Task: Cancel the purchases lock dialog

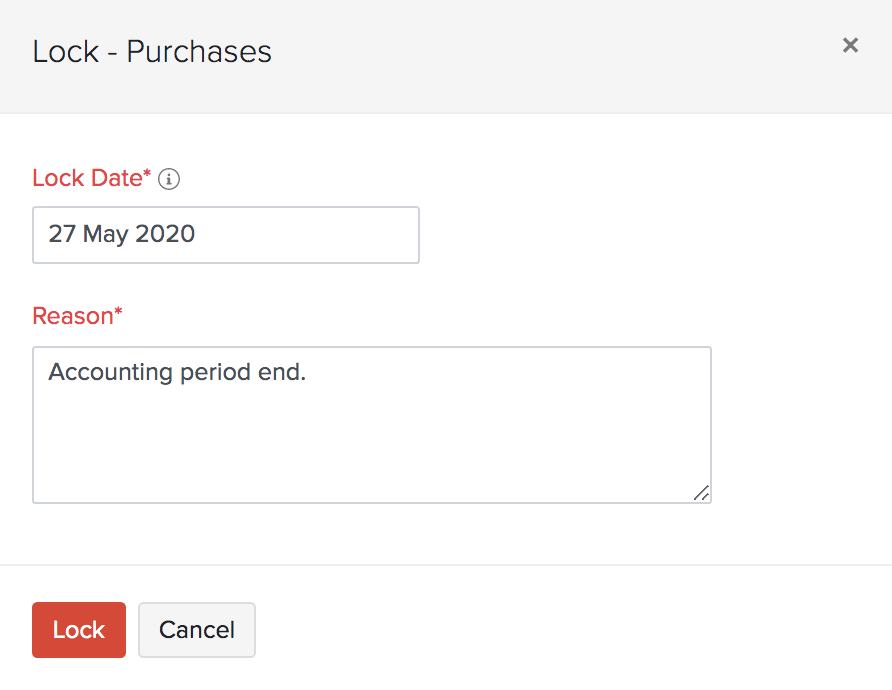Action: (x=197, y=630)
